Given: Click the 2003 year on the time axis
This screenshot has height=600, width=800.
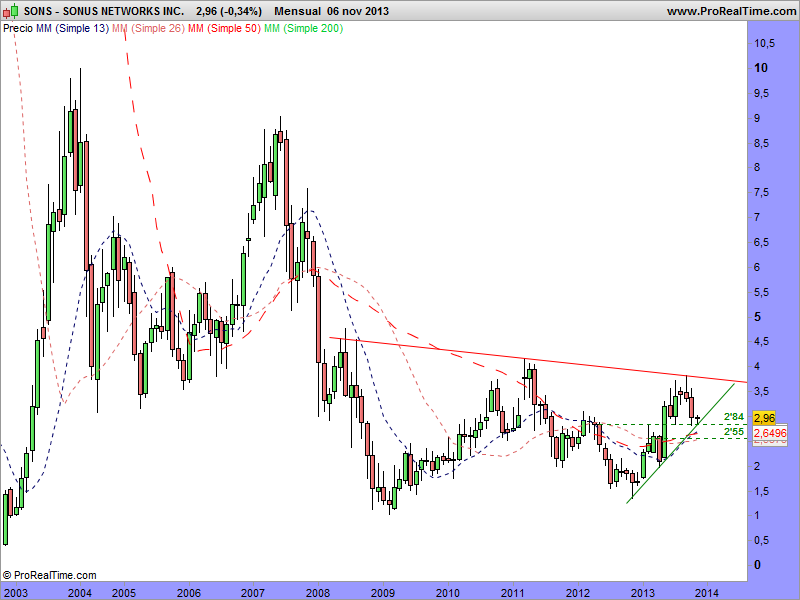Looking at the screenshot, I should tap(16, 593).
